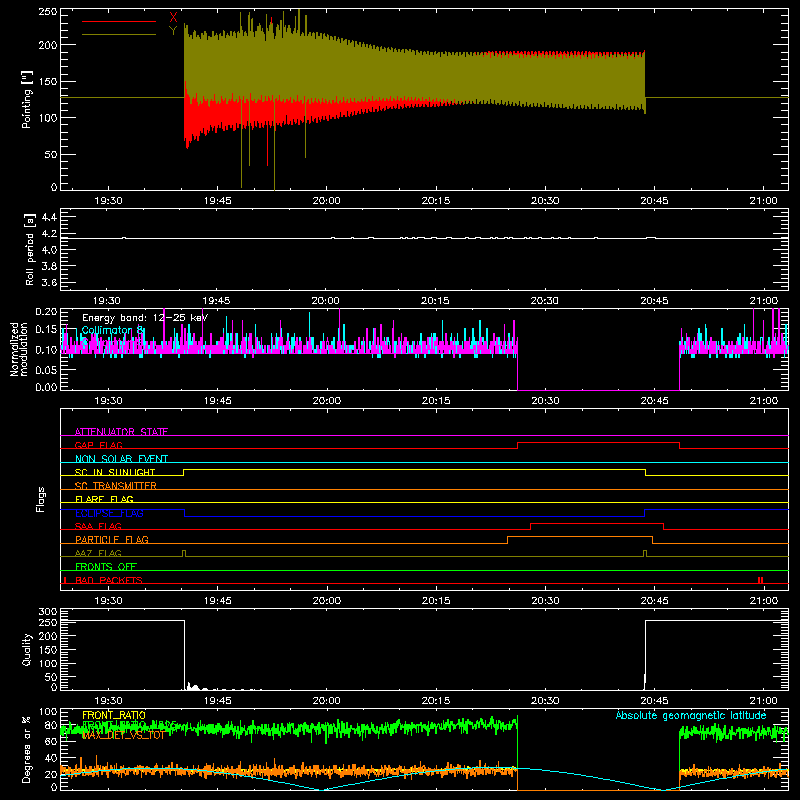The image size is (800, 800).
Task: Click the 'Degrees or %' axis title
Action: point(27,750)
